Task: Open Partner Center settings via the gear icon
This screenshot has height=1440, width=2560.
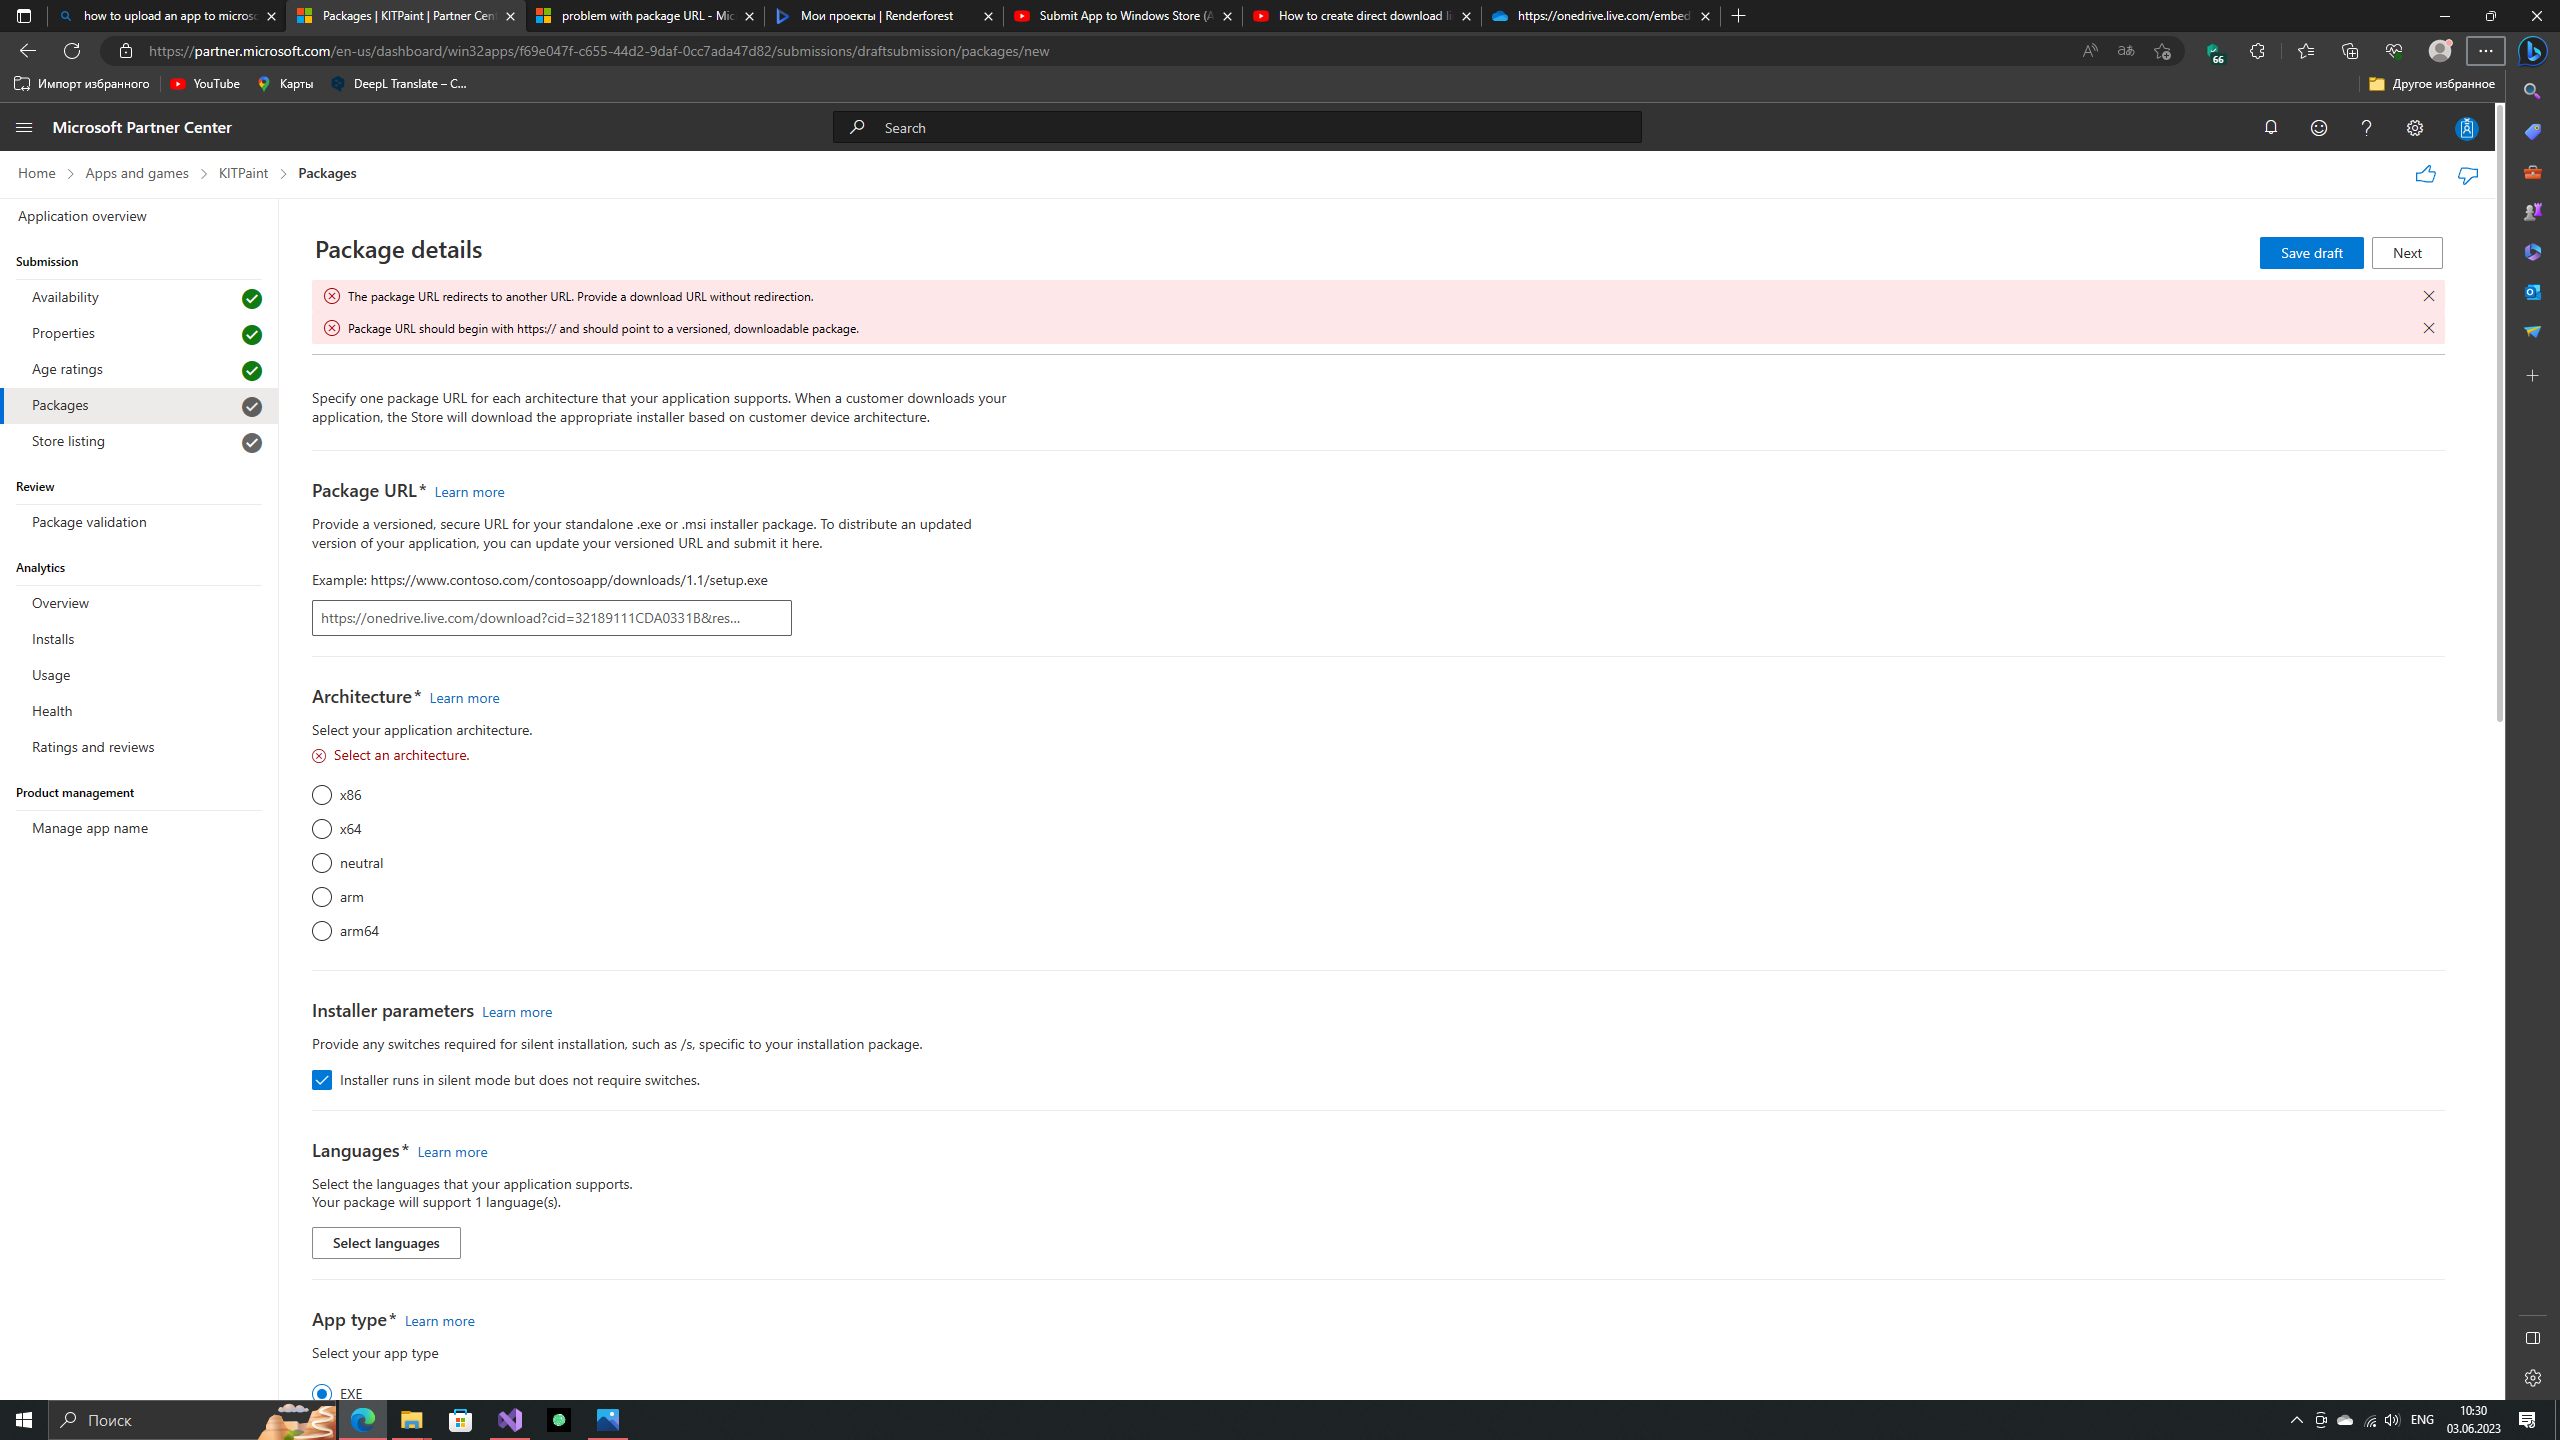Action: 2415,127
